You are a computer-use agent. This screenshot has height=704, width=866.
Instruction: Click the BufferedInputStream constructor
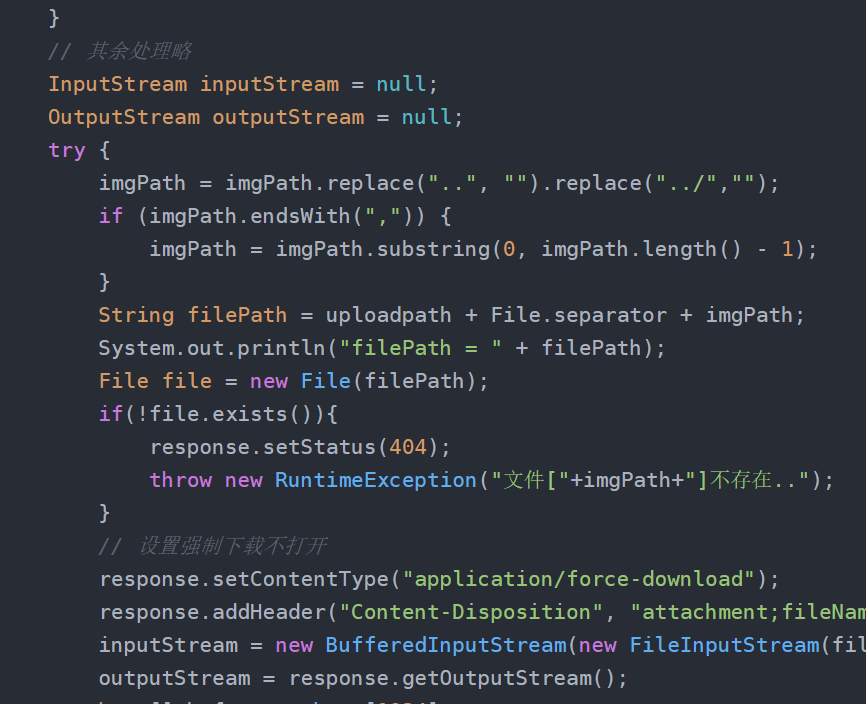[446, 645]
